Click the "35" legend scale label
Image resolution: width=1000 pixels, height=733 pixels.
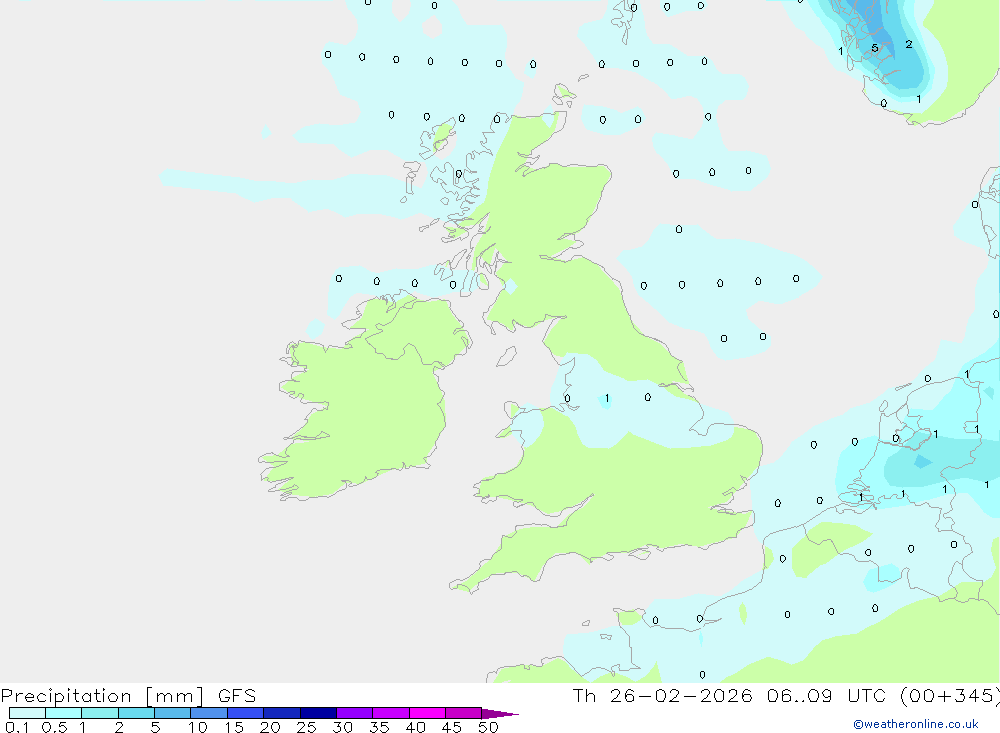pyautogui.click(x=379, y=727)
